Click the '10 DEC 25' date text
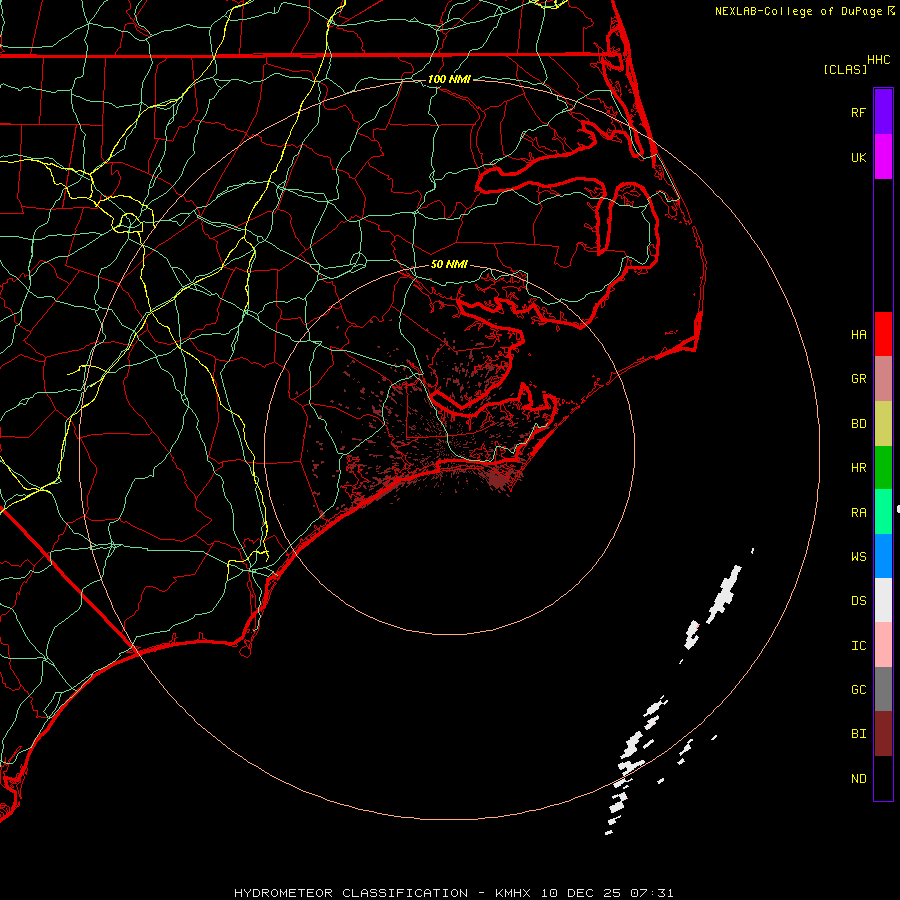 582,893
